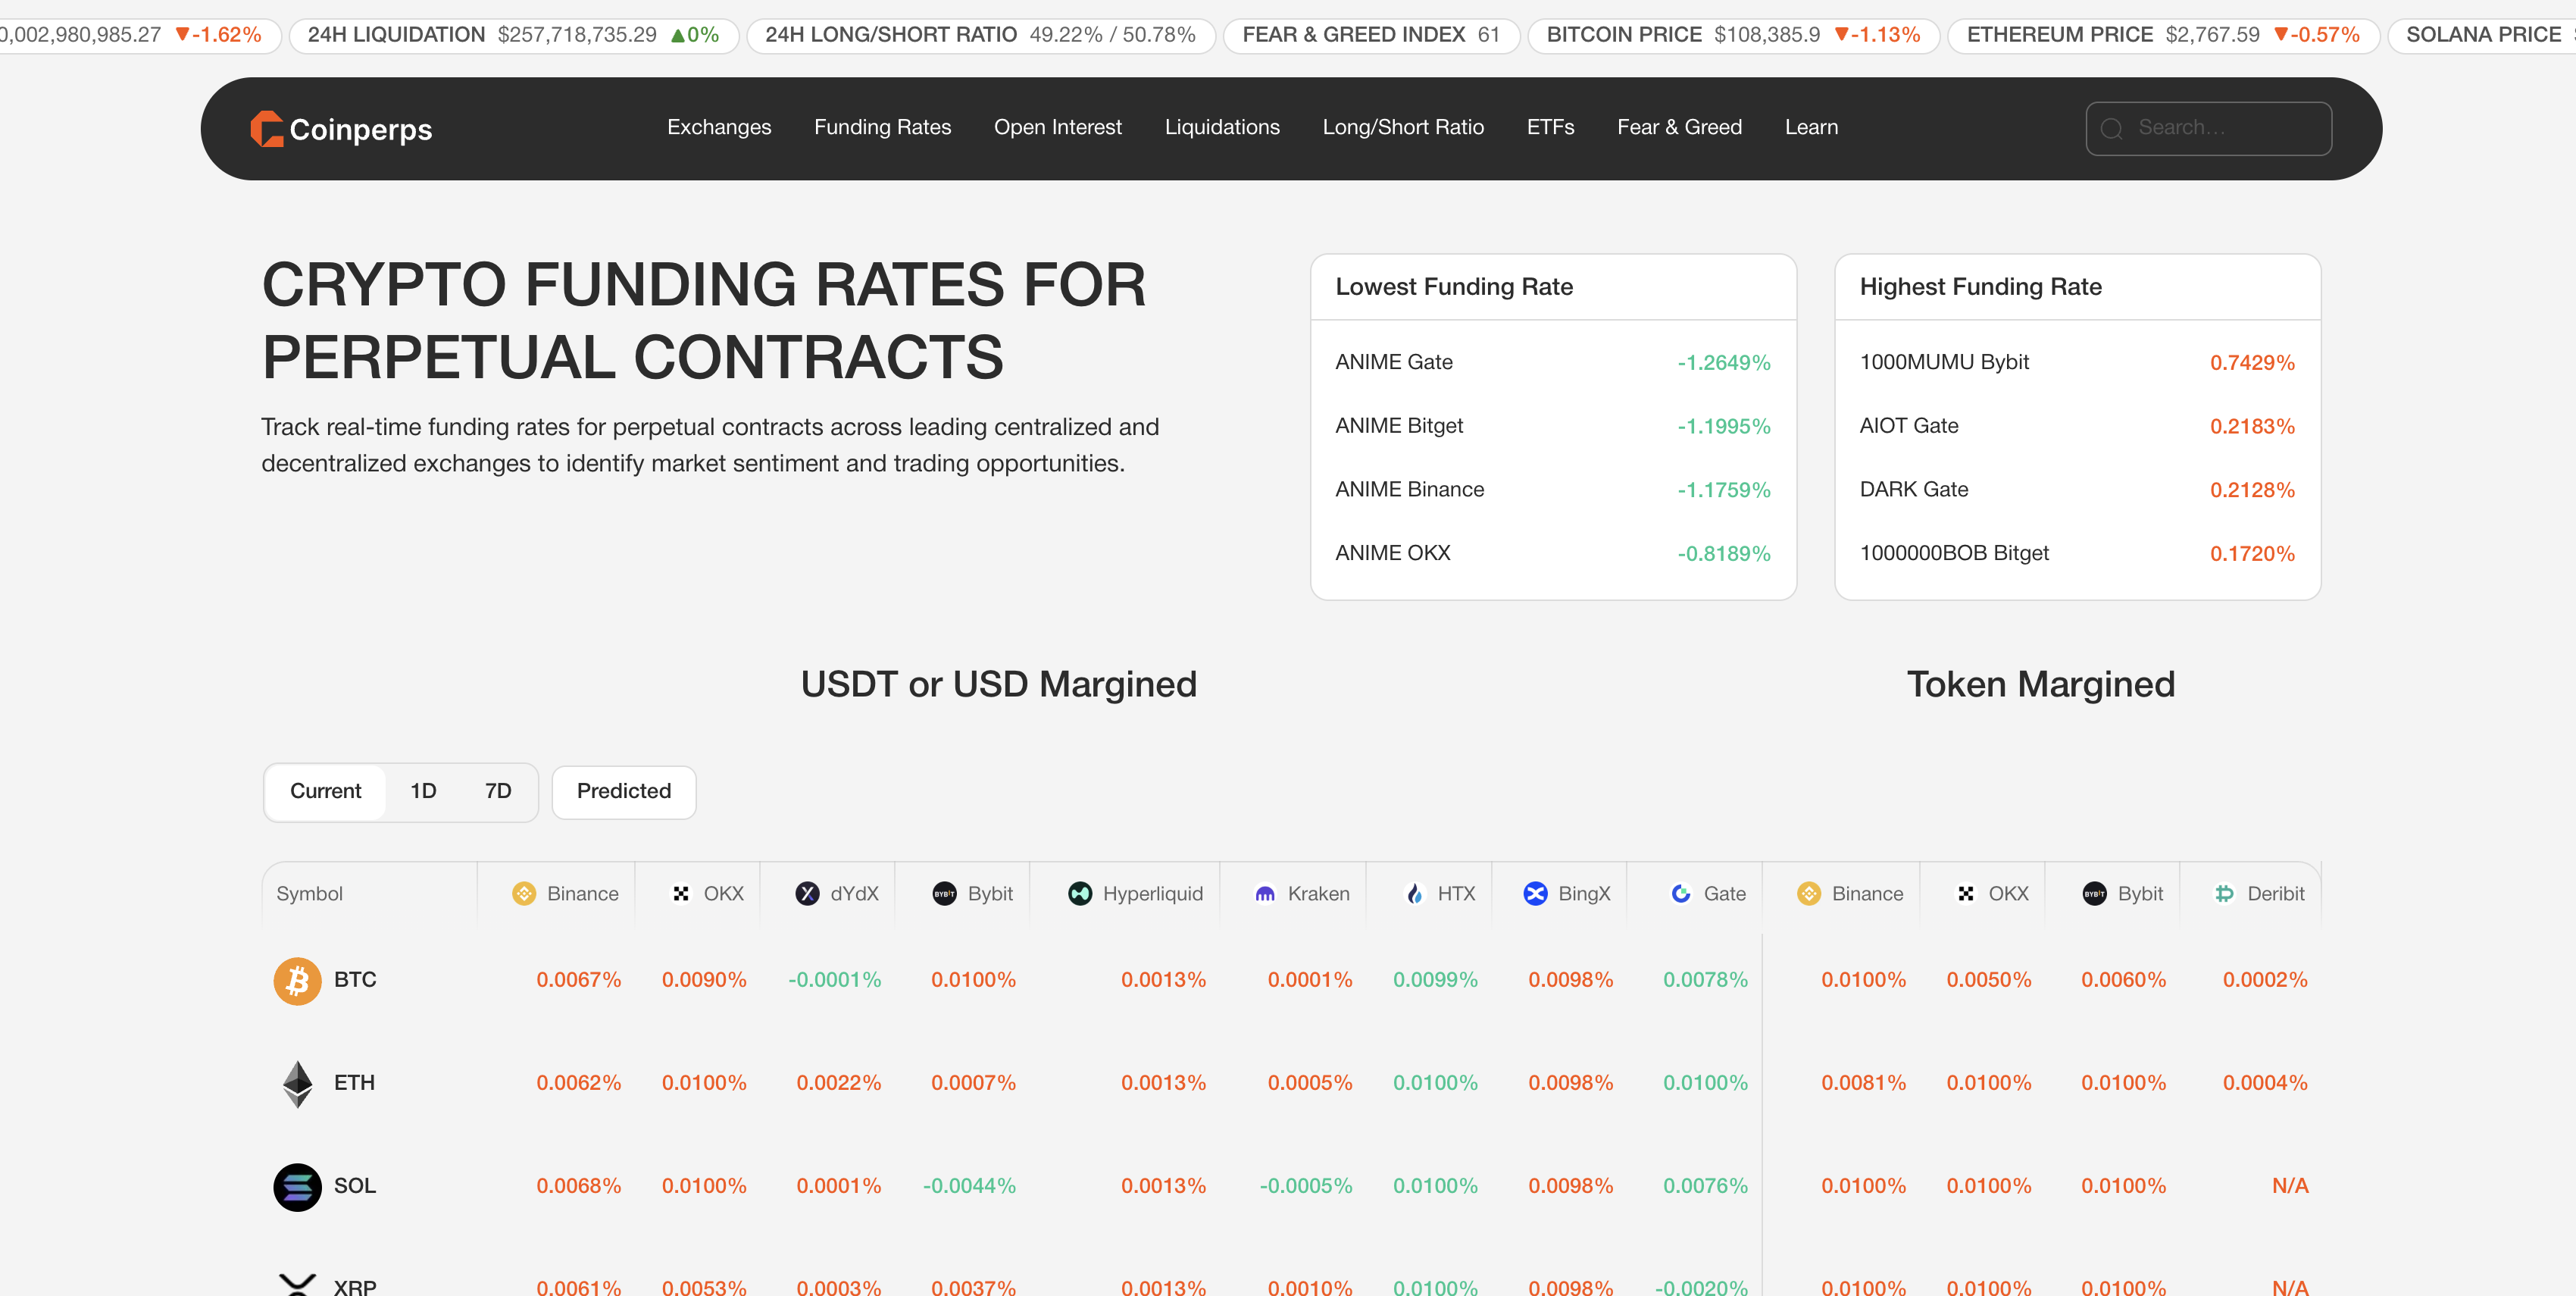The width and height of the screenshot is (2576, 1296).
Task: Click ETH Binance token margined 0.0081%
Action: click(1863, 1083)
